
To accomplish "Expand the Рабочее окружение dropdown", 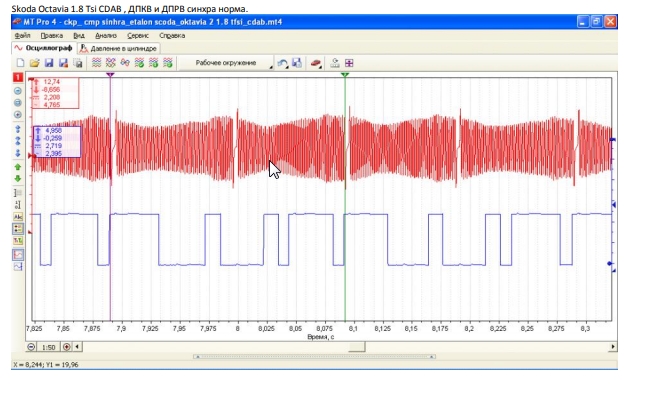I will (x=227, y=63).
